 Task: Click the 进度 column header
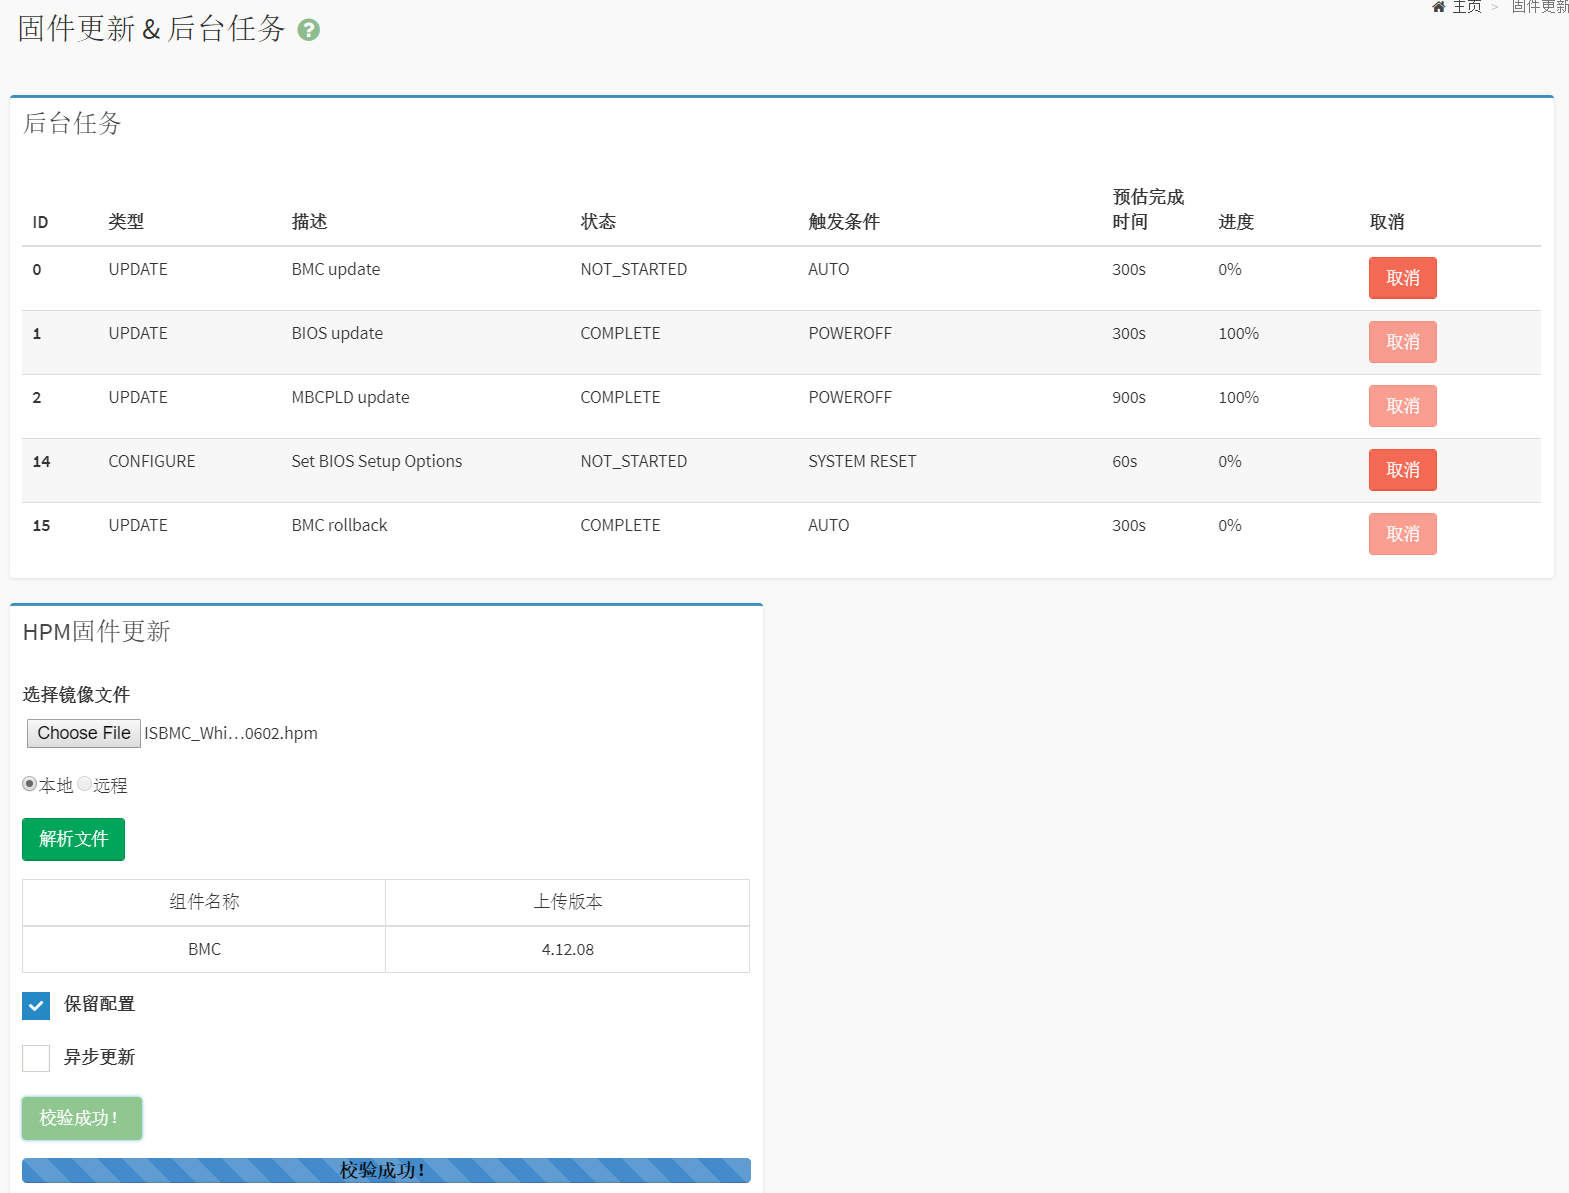[1235, 222]
